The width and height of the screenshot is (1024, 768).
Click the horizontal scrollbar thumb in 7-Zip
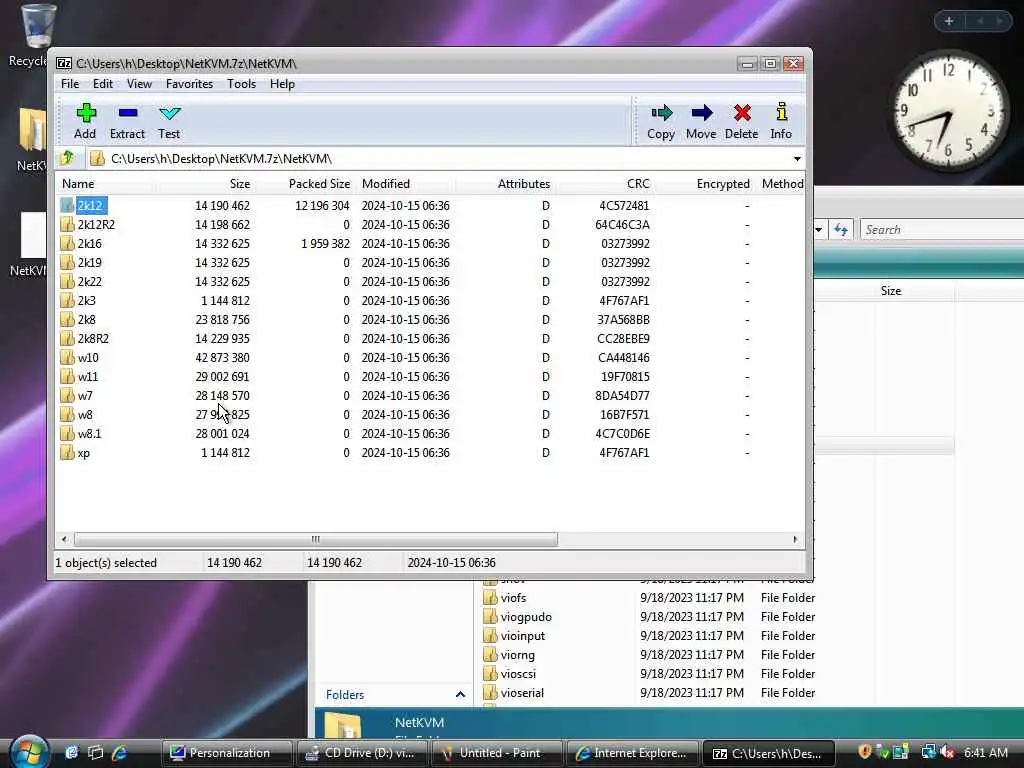(316, 539)
